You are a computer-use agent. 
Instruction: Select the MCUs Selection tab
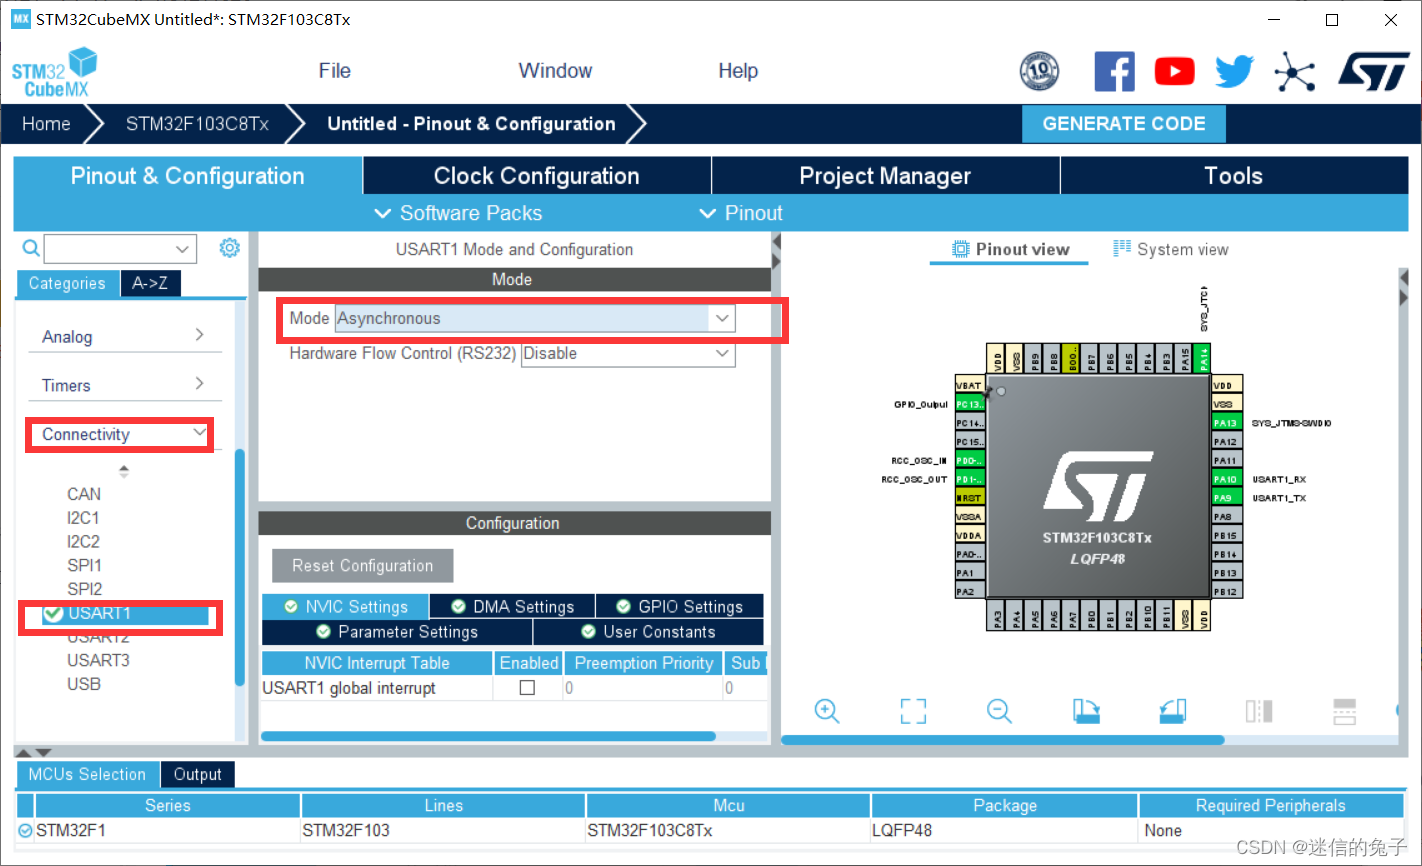pos(87,774)
